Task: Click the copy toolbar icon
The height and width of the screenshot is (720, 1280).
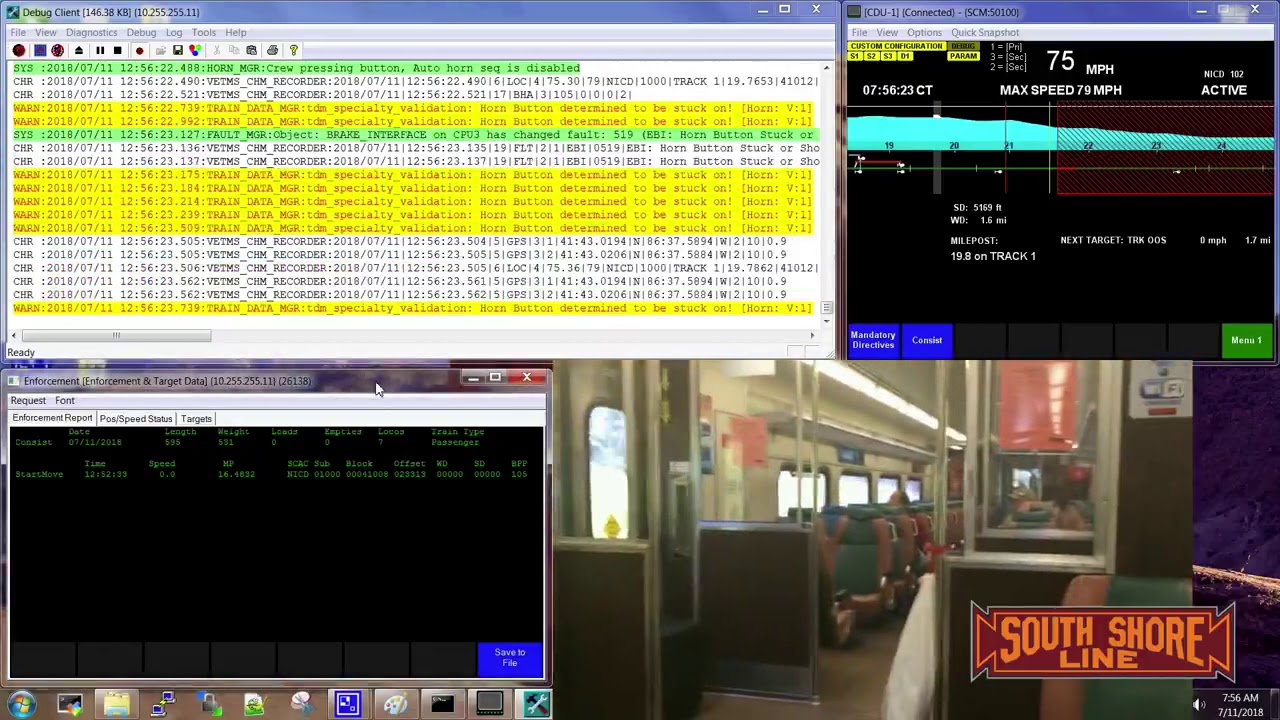Action: point(235,50)
